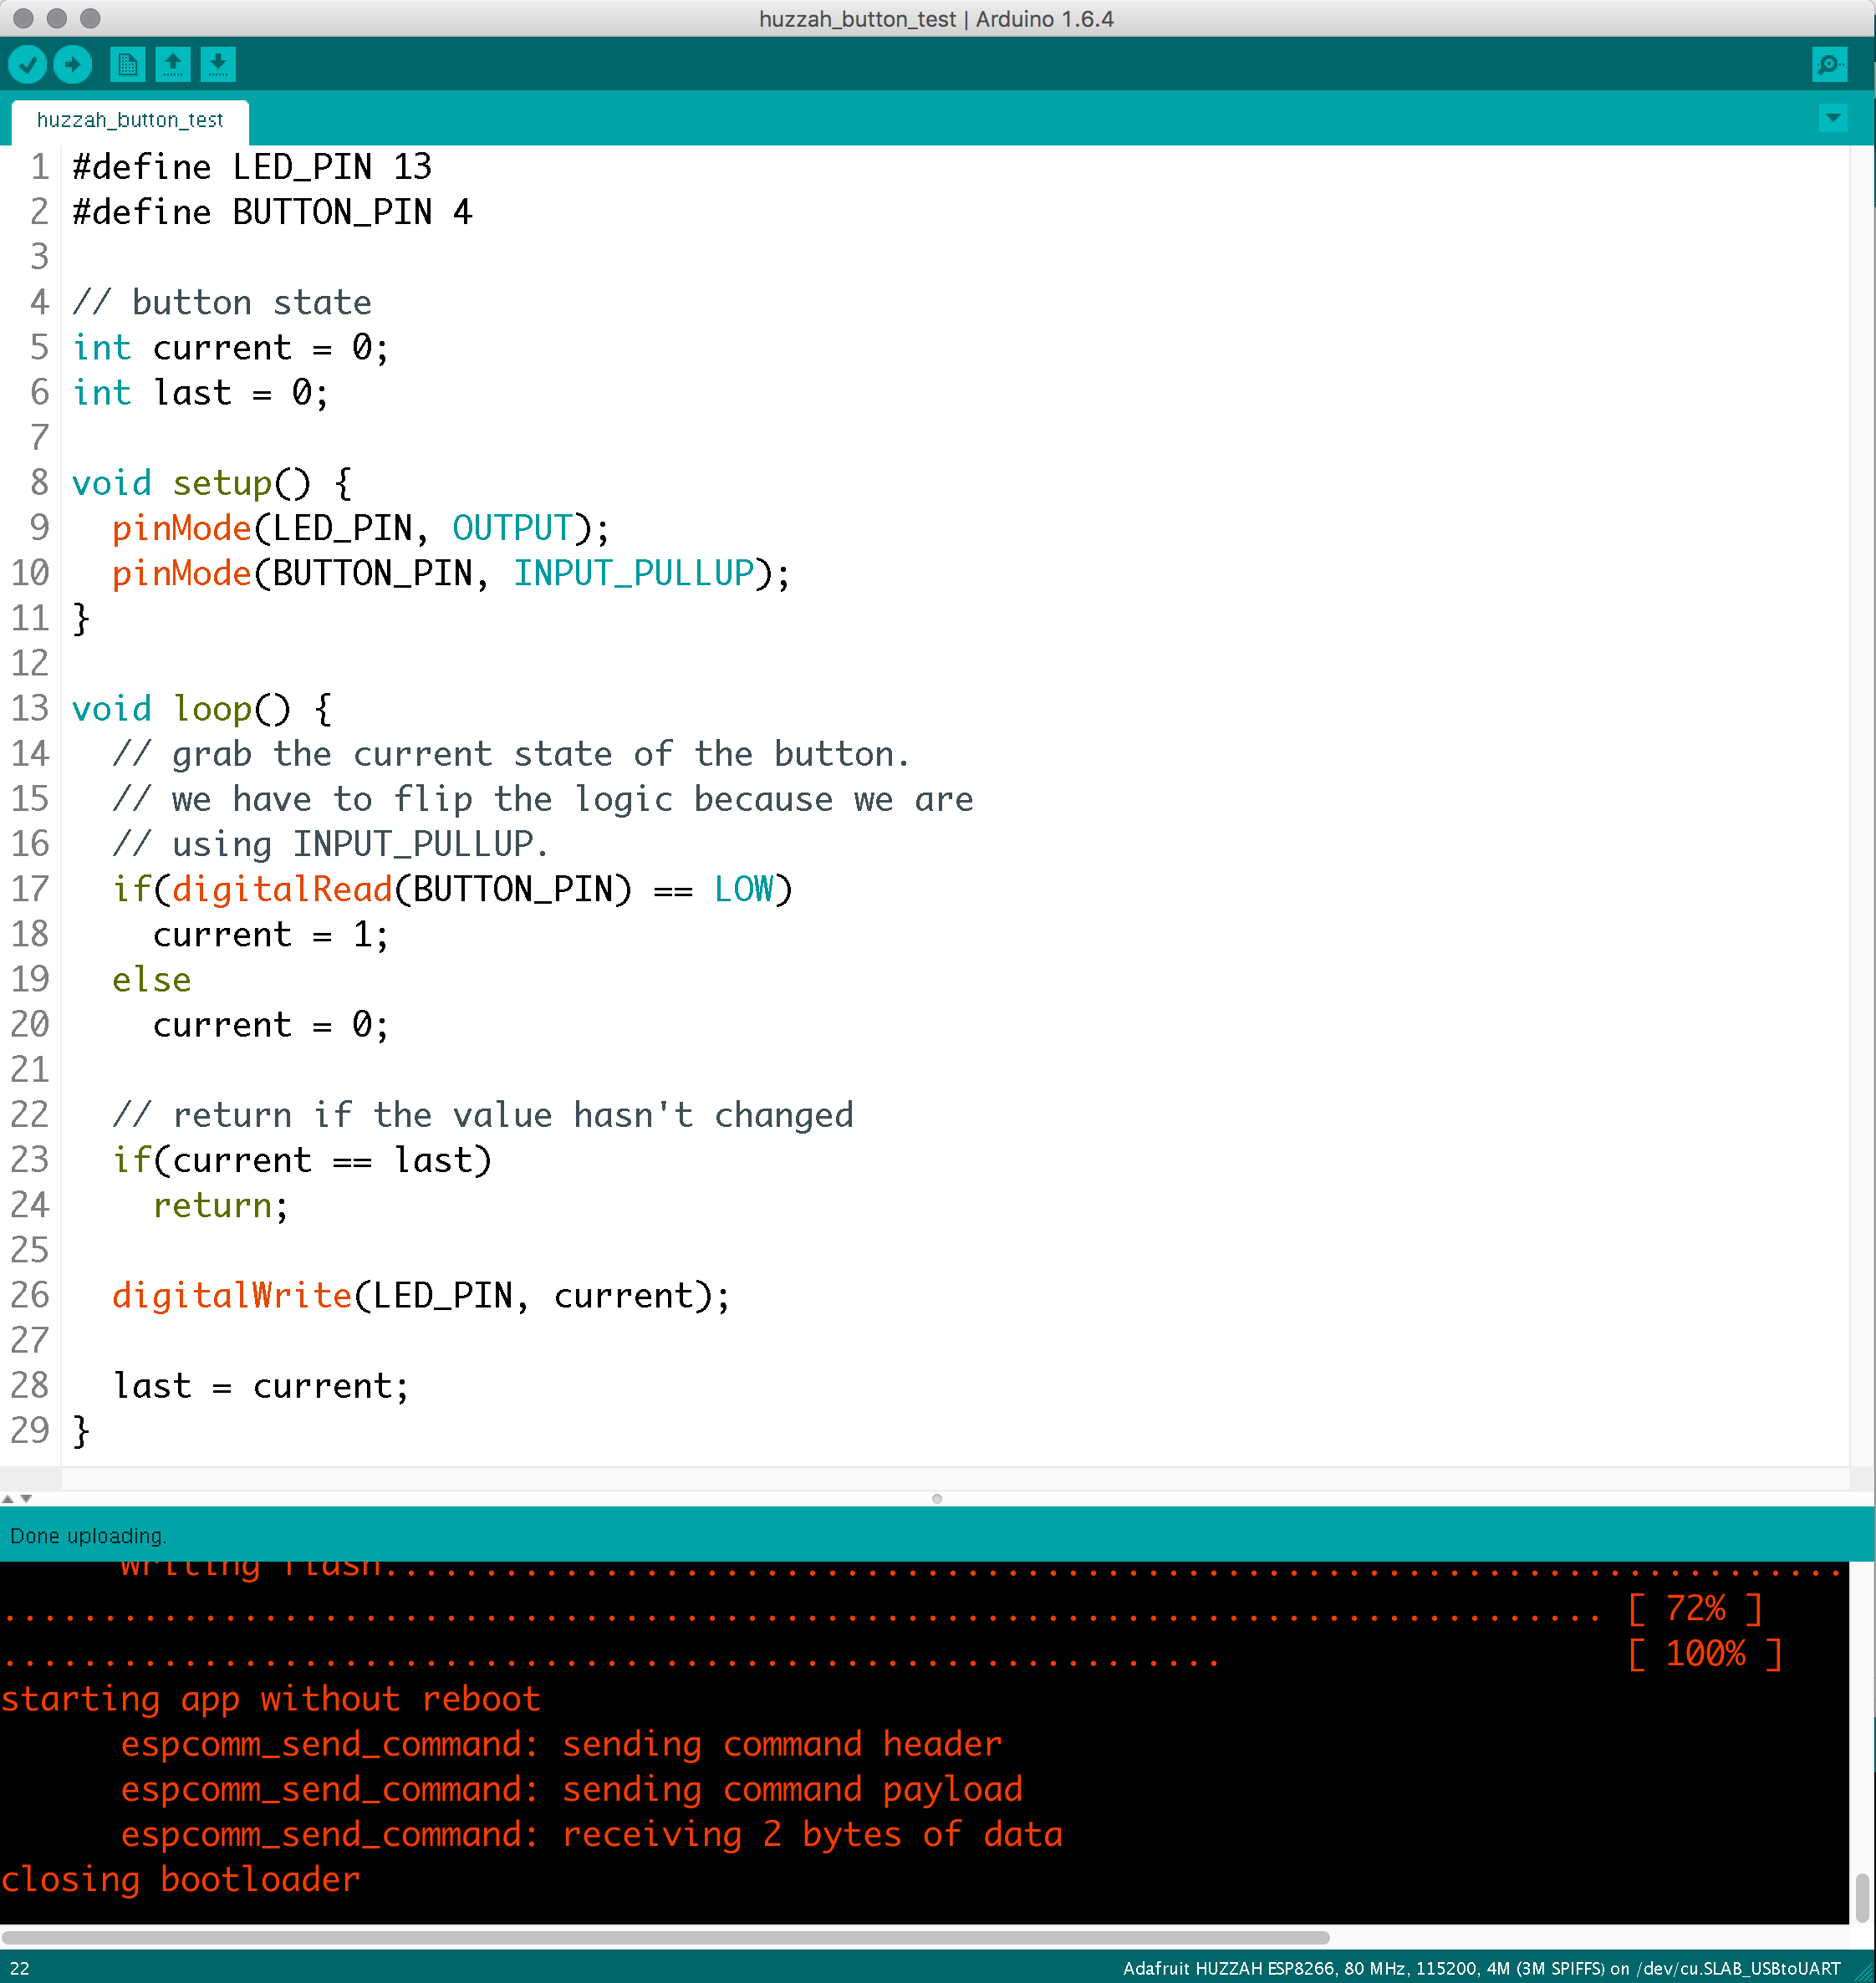Click 'closing bootloader' in console output
The height and width of the screenshot is (1983, 1876).
click(x=180, y=1879)
